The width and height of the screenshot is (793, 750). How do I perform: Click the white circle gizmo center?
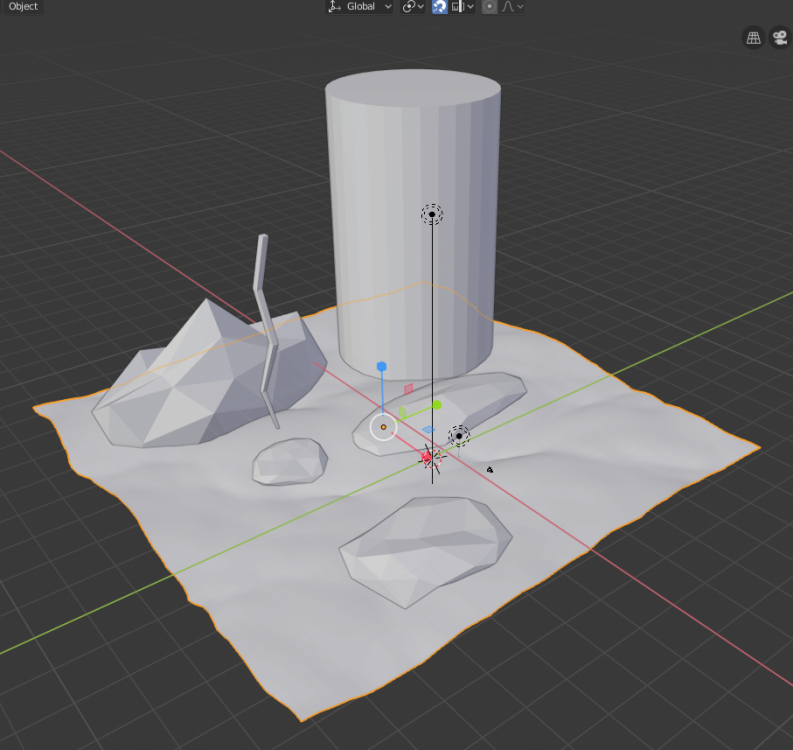point(383,427)
